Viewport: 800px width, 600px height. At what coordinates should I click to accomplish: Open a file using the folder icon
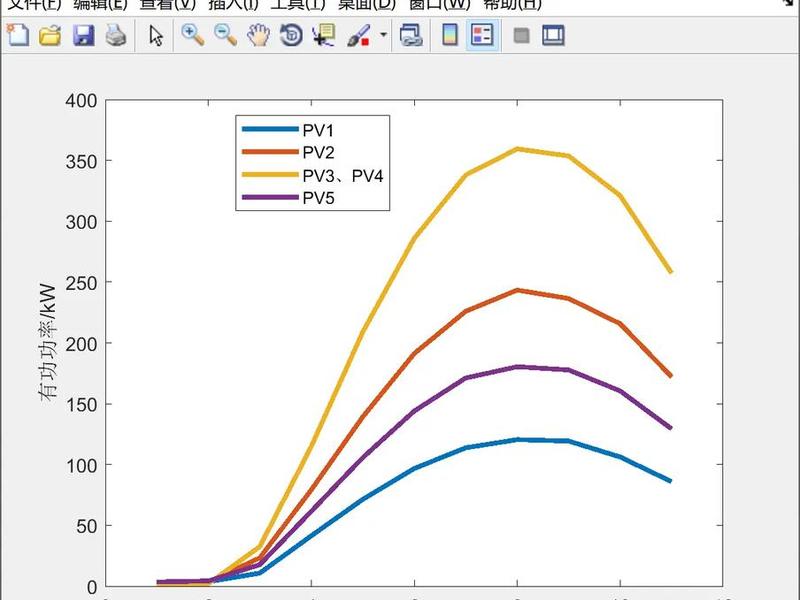coord(50,35)
